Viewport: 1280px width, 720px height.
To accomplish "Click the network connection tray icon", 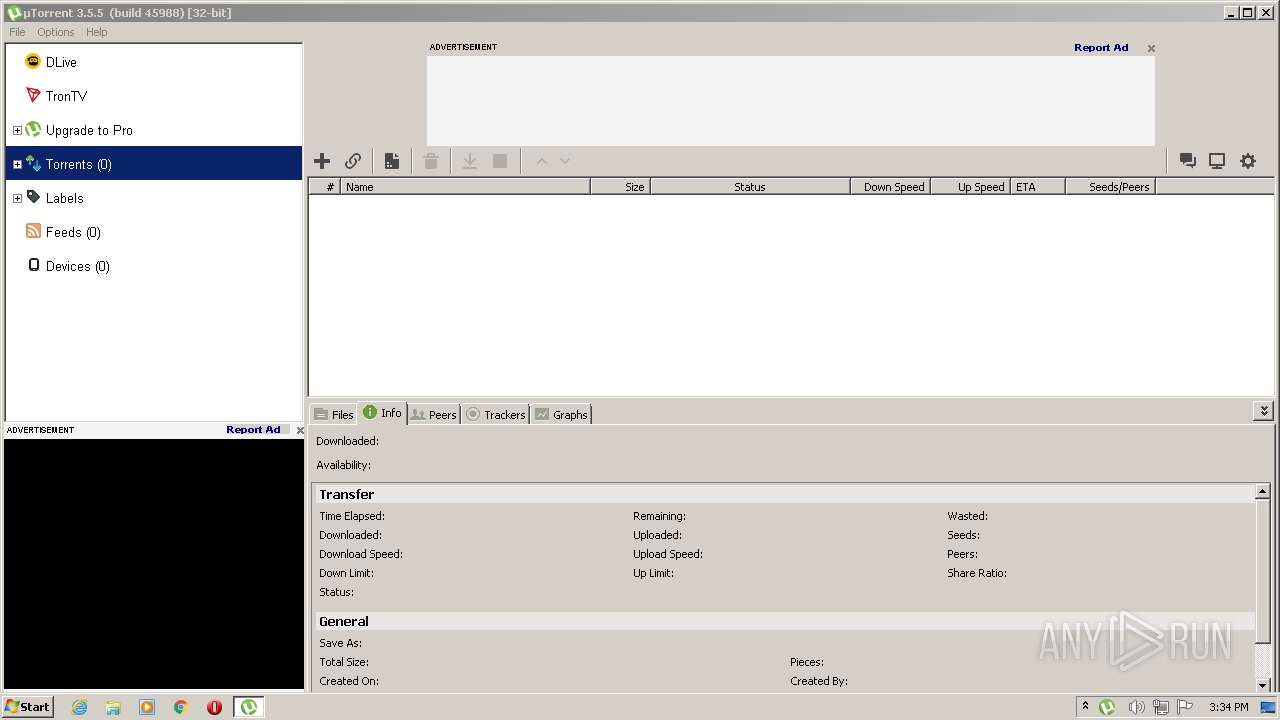I will pos(1161,707).
